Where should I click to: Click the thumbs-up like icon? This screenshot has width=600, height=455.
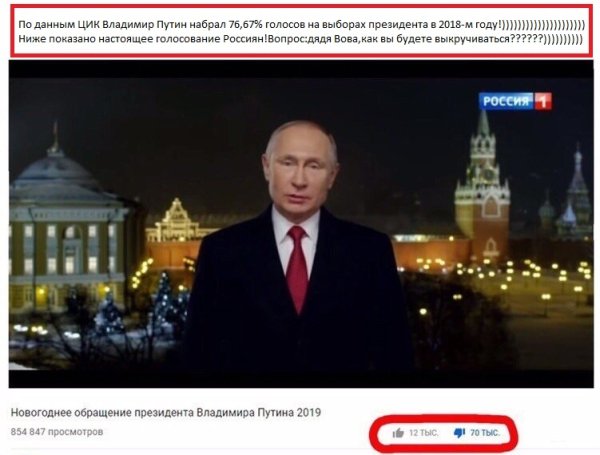click(x=398, y=433)
